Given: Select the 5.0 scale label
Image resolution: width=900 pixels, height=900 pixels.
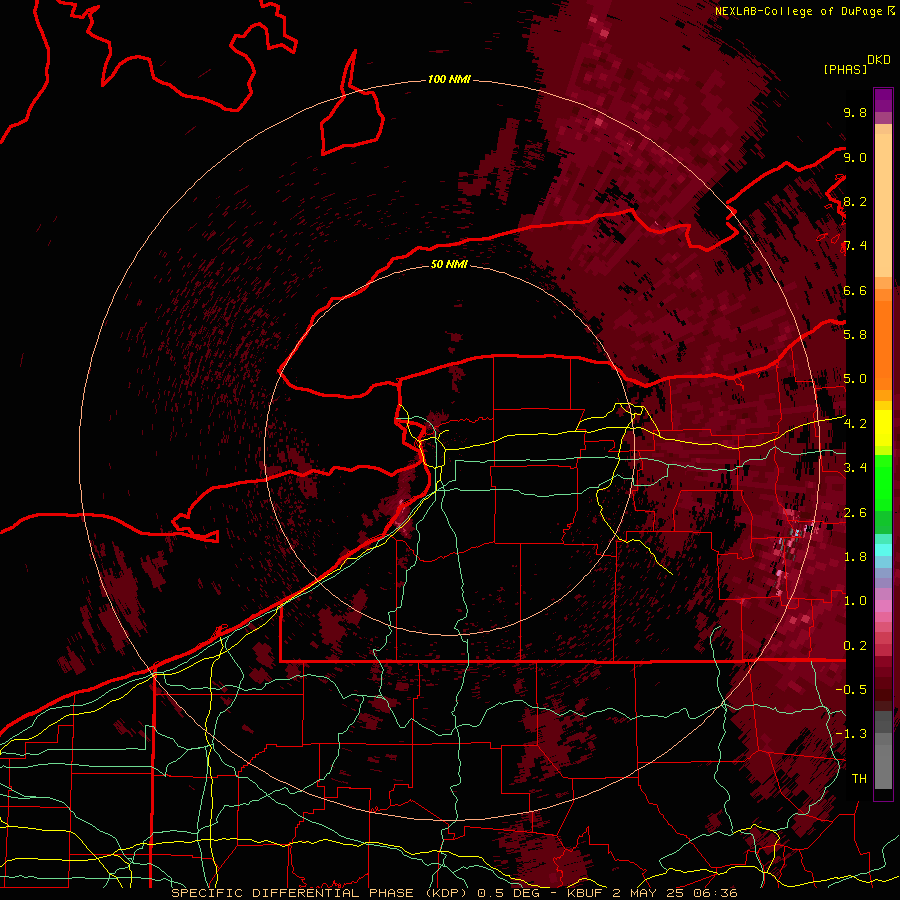Looking at the screenshot, I should coord(855,379).
